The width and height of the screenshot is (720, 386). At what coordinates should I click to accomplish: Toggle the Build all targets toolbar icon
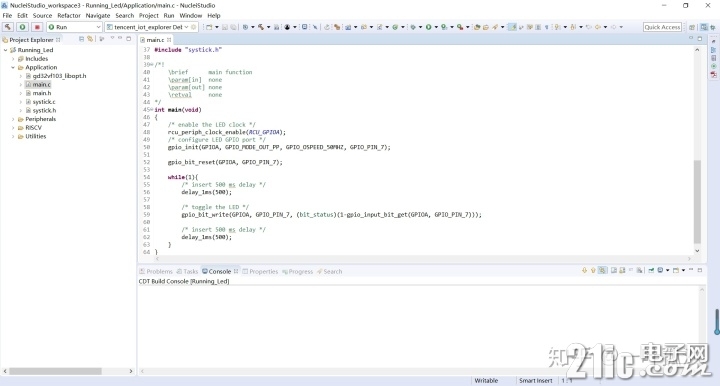point(276,27)
